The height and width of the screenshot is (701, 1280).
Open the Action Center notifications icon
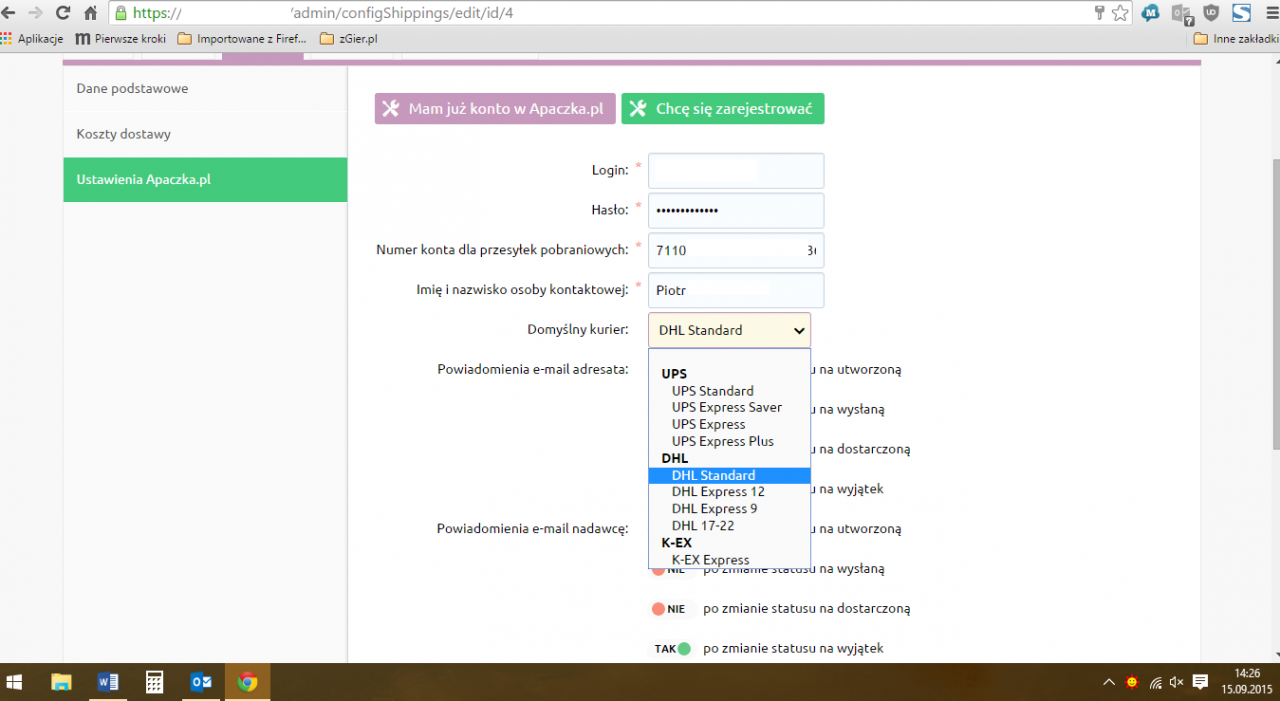tap(1200, 682)
